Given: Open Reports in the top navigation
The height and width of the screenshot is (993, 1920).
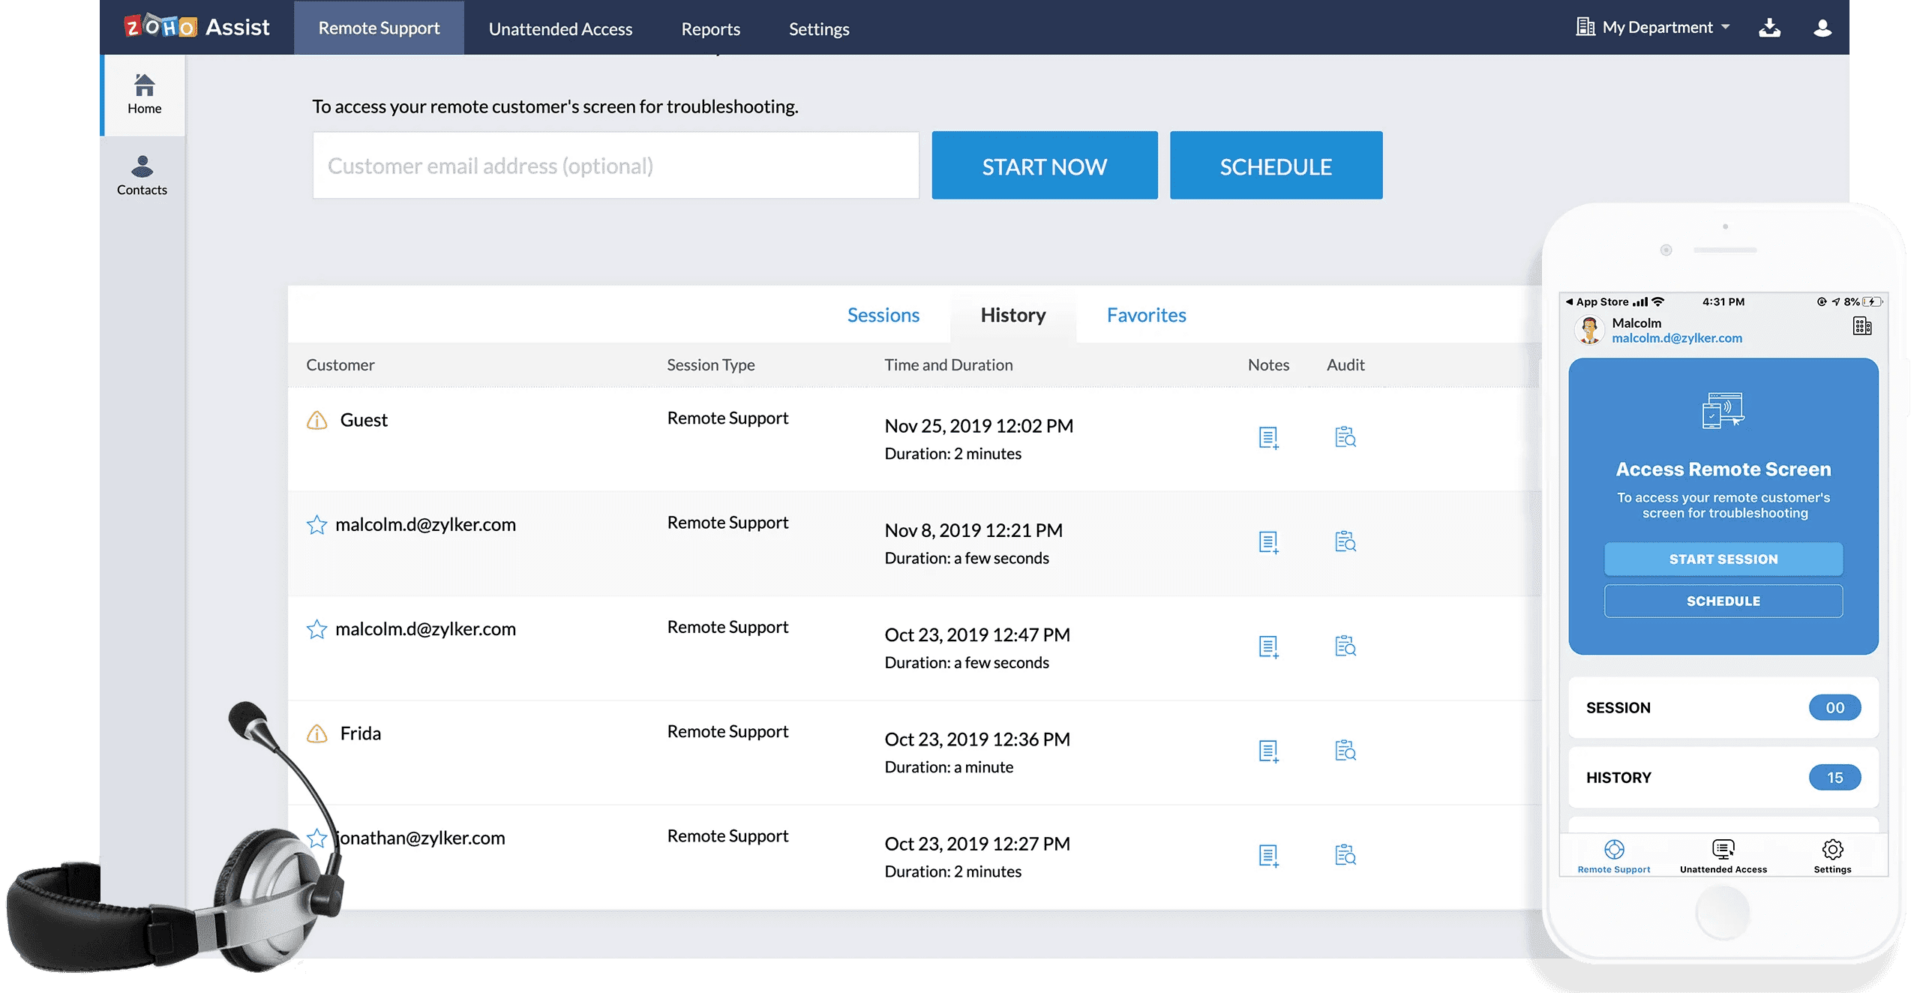Looking at the screenshot, I should [x=710, y=28].
